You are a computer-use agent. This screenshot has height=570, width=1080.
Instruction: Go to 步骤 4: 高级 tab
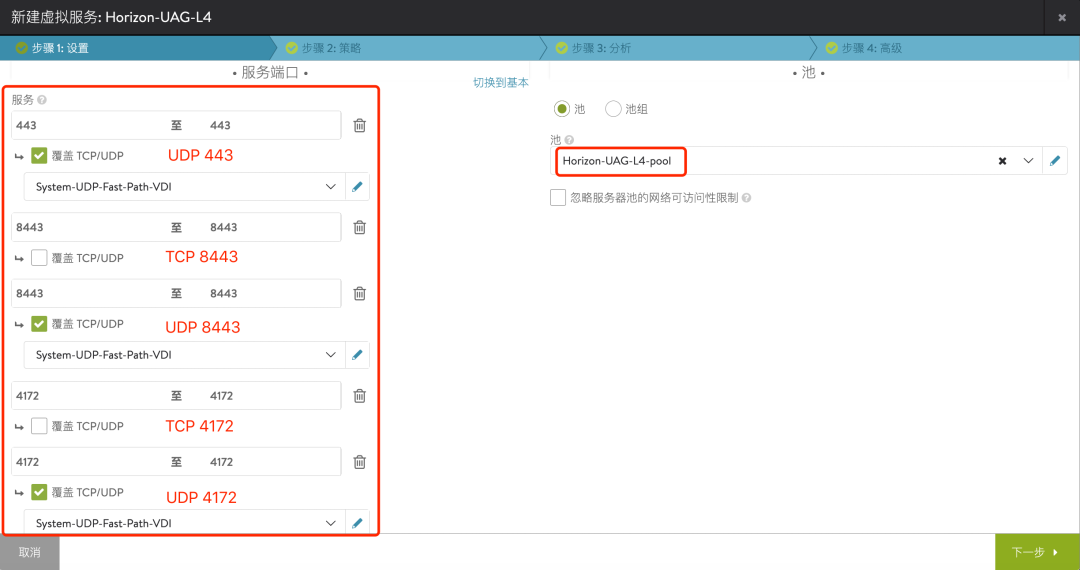945,48
